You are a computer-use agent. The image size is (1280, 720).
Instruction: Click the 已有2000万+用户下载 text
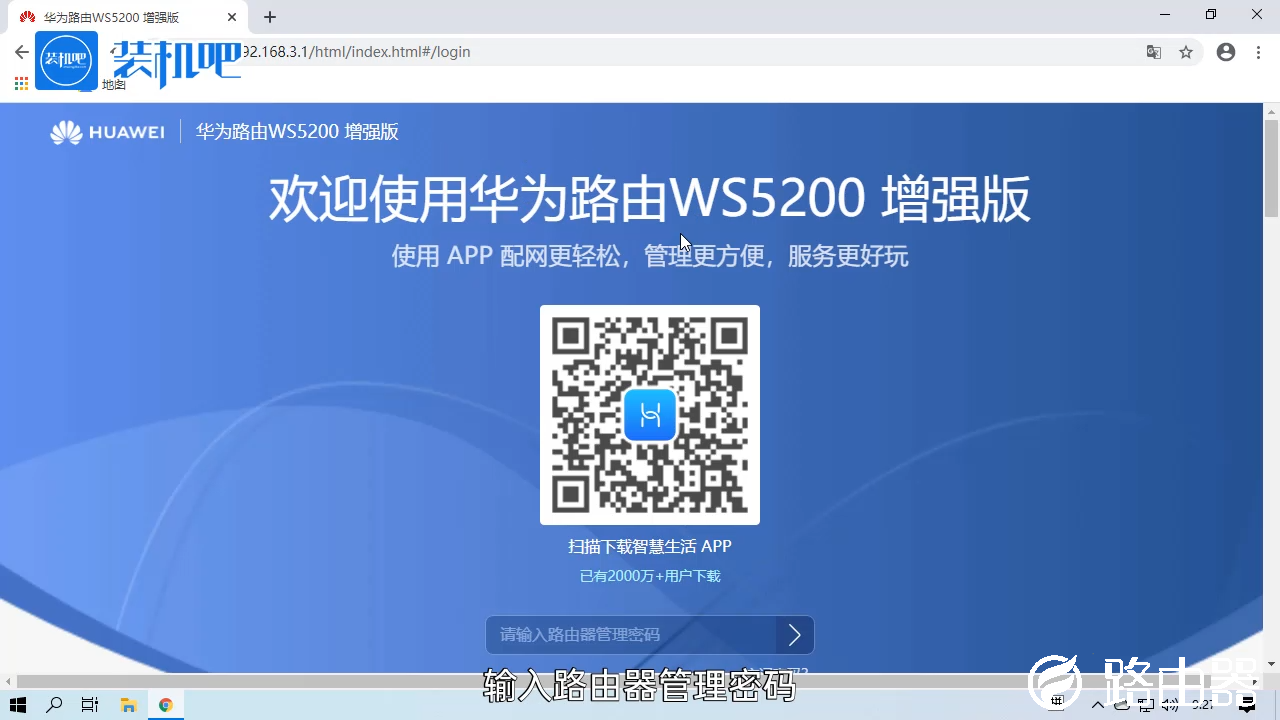[650, 576]
